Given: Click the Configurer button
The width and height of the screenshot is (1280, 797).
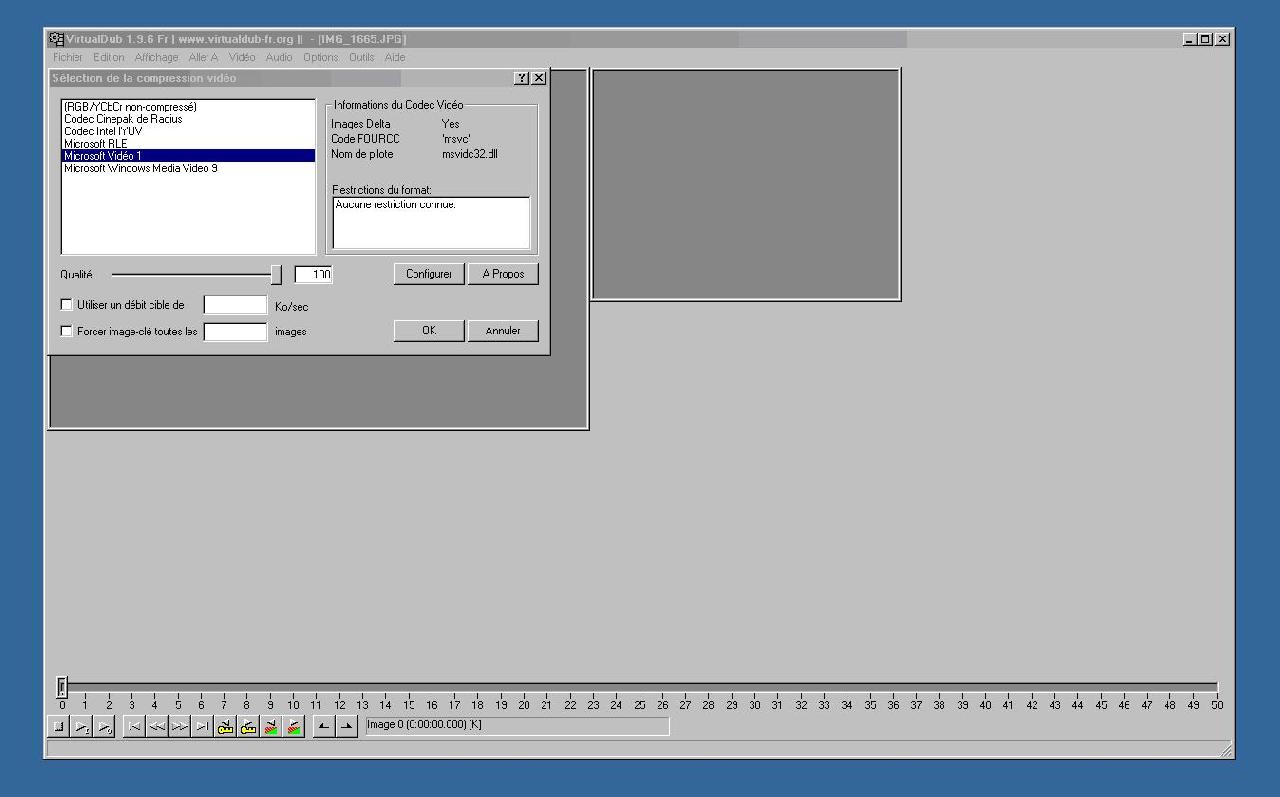Looking at the screenshot, I should pyautogui.click(x=429, y=274).
